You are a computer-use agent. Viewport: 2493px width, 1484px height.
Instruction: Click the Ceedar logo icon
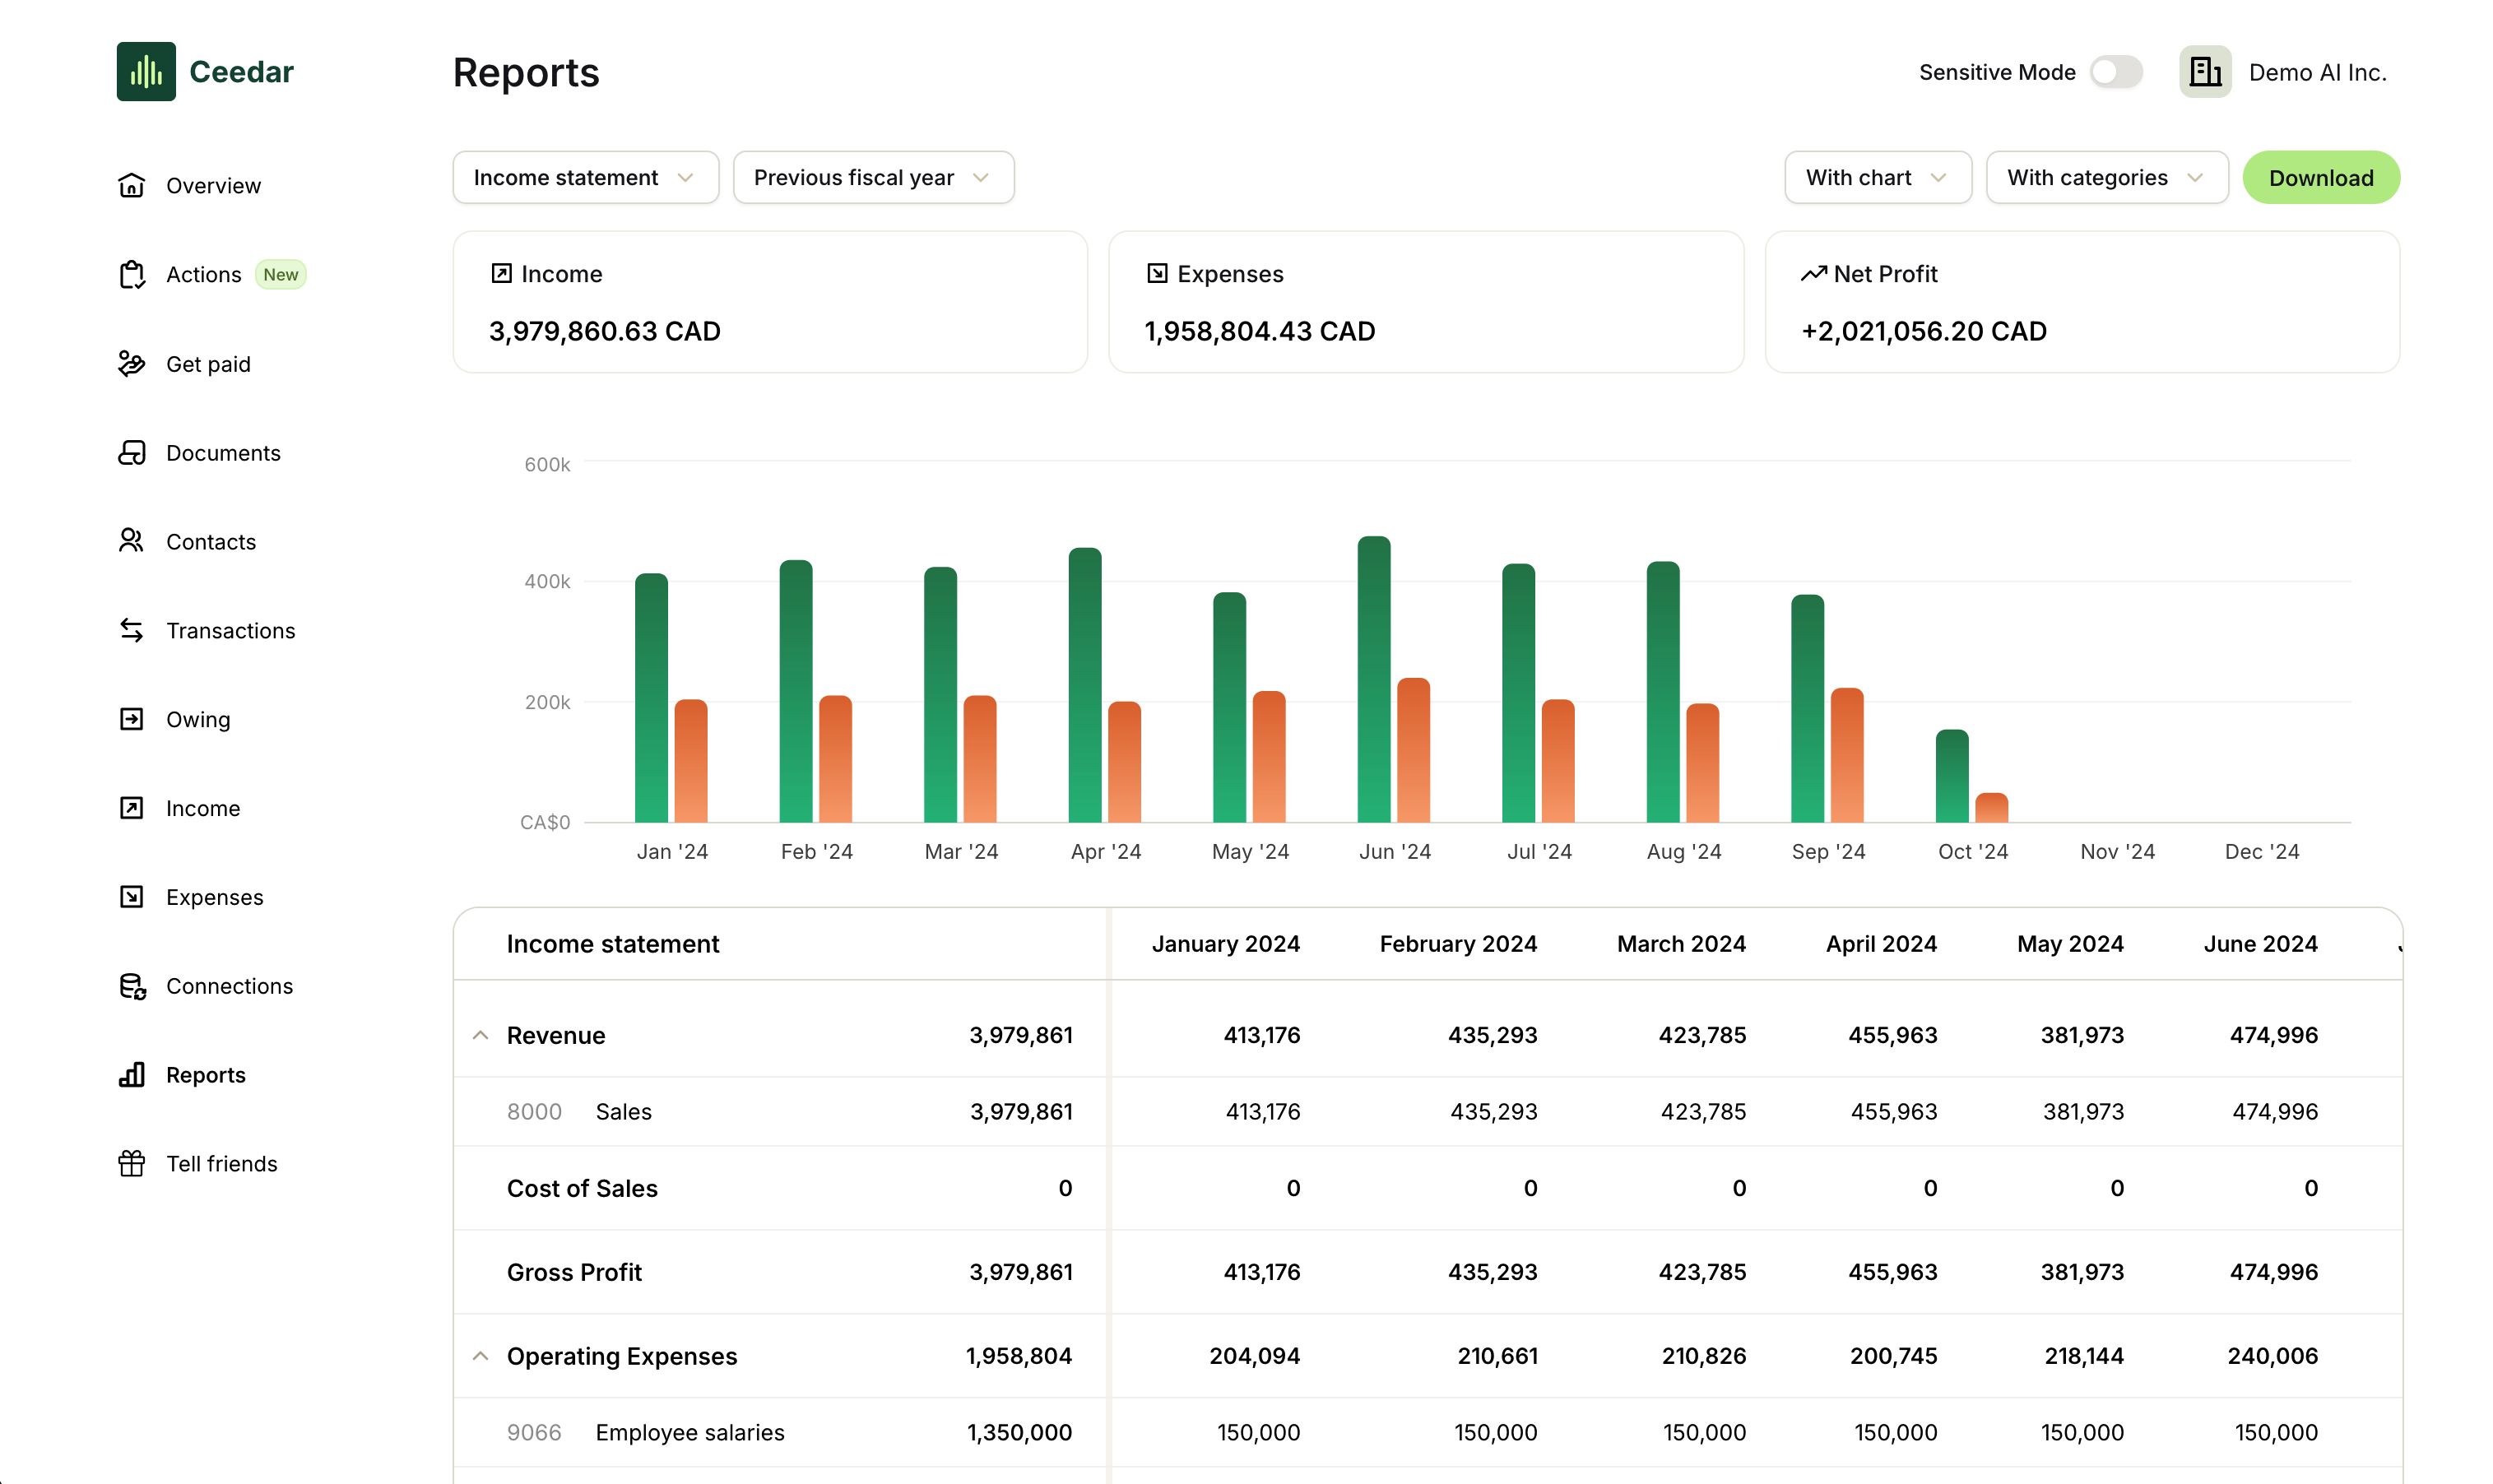[x=146, y=71]
